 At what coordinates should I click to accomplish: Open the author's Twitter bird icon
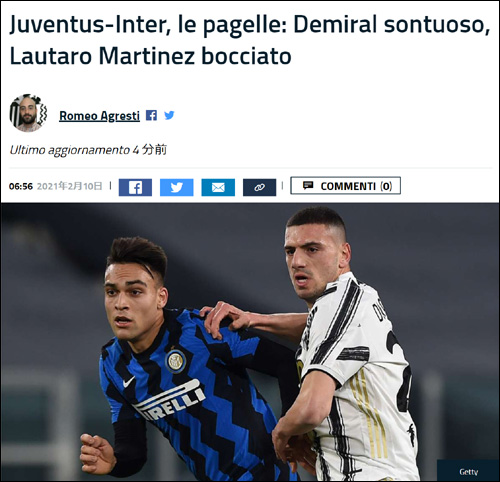[169, 115]
